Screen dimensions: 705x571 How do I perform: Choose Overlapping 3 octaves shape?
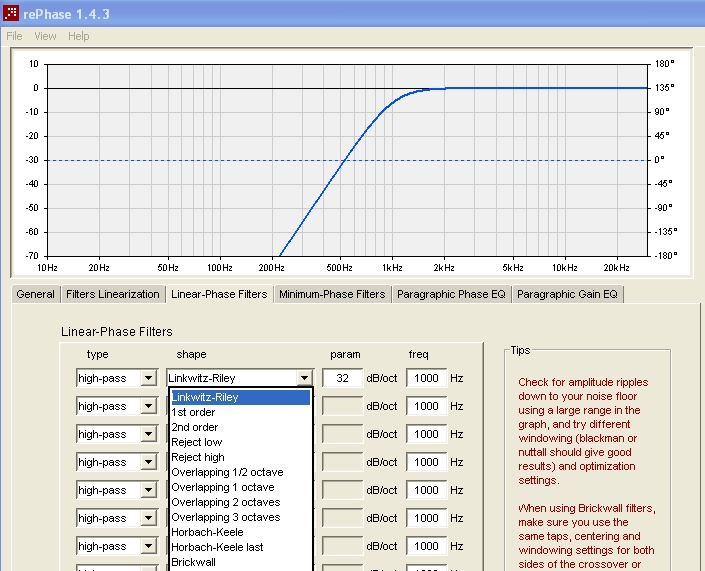coord(241,517)
